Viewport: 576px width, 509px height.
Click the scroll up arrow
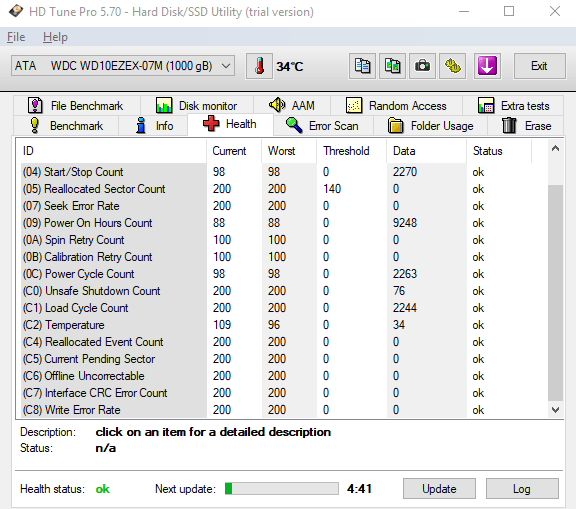click(x=555, y=149)
